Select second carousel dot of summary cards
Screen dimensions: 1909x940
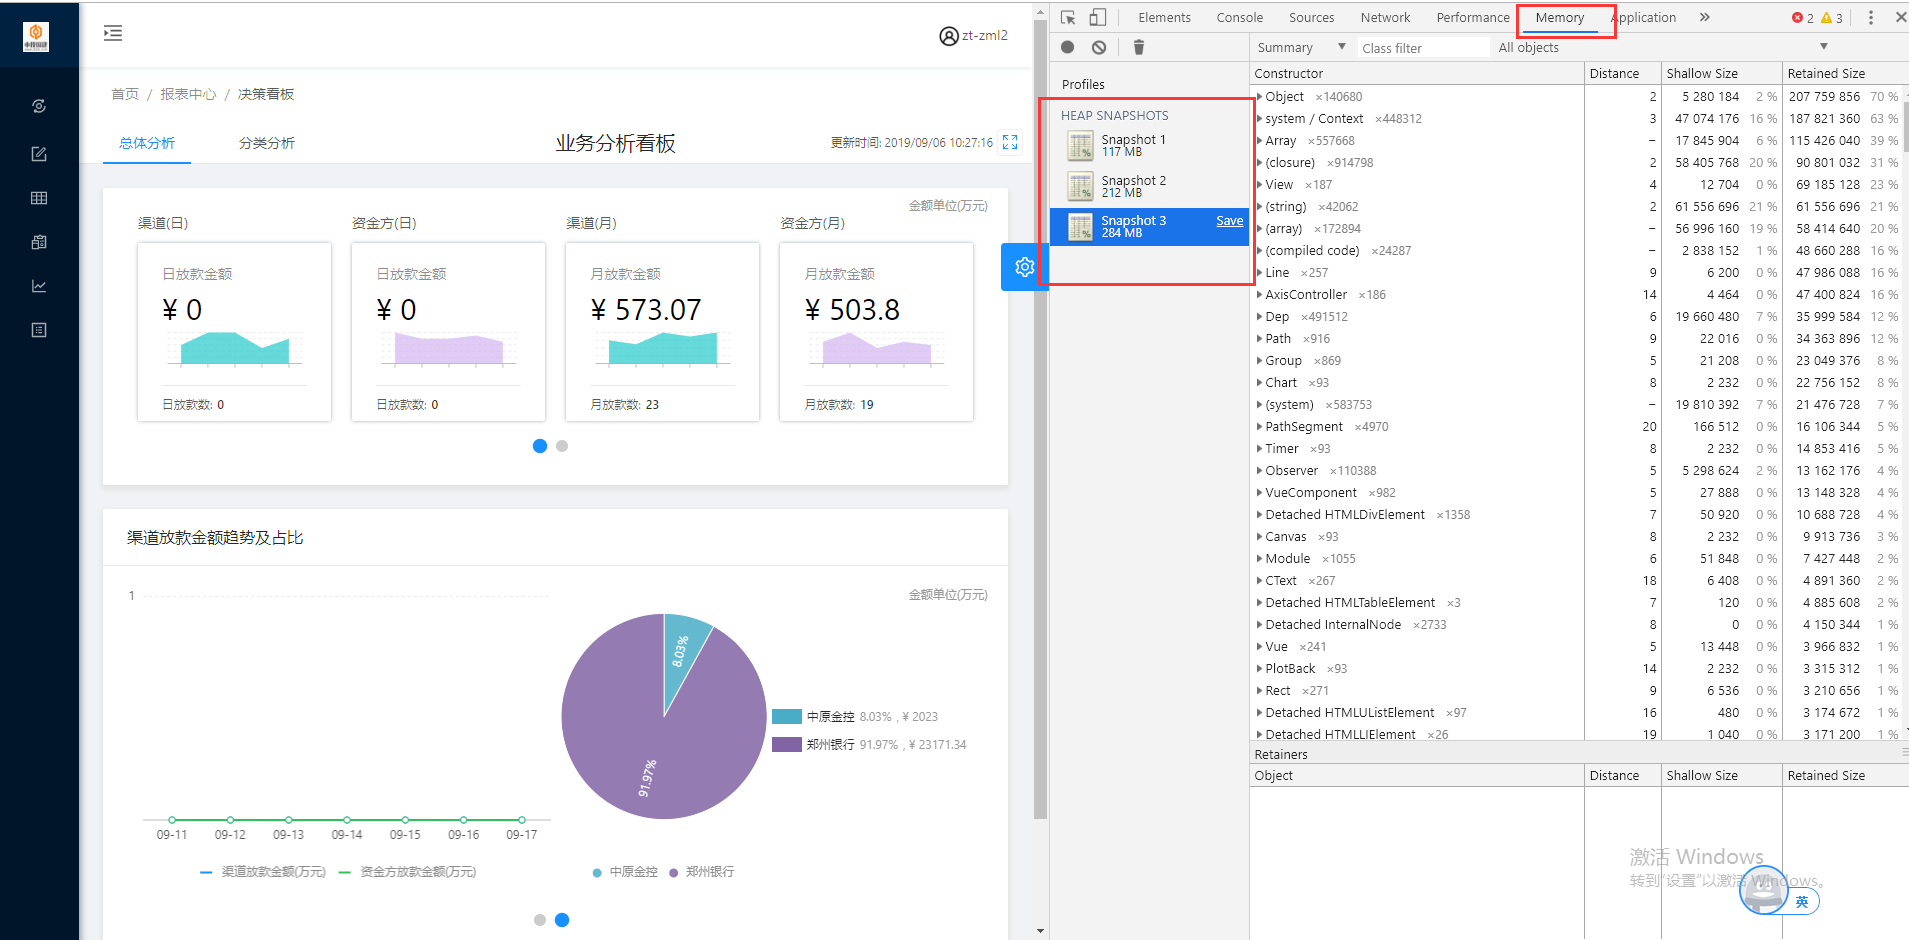point(562,446)
